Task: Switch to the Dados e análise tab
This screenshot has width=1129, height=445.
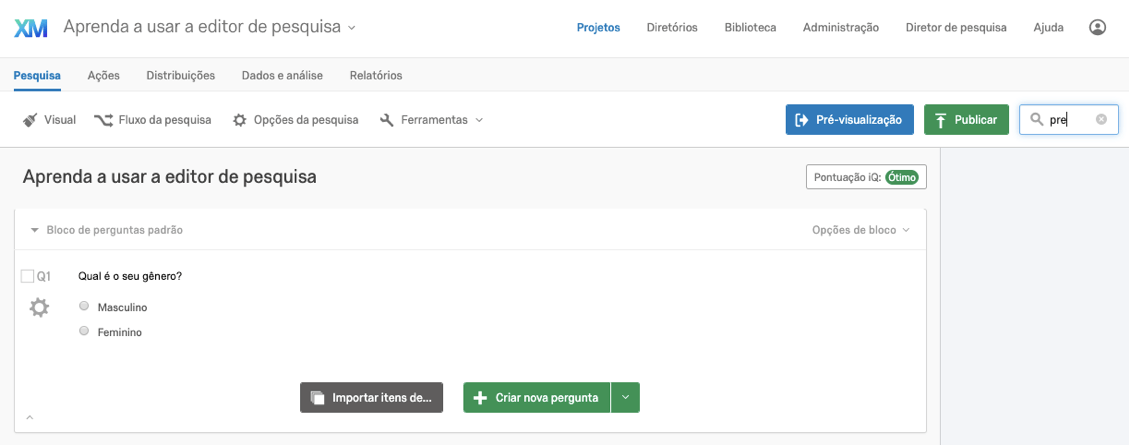Action: pyautogui.click(x=282, y=76)
